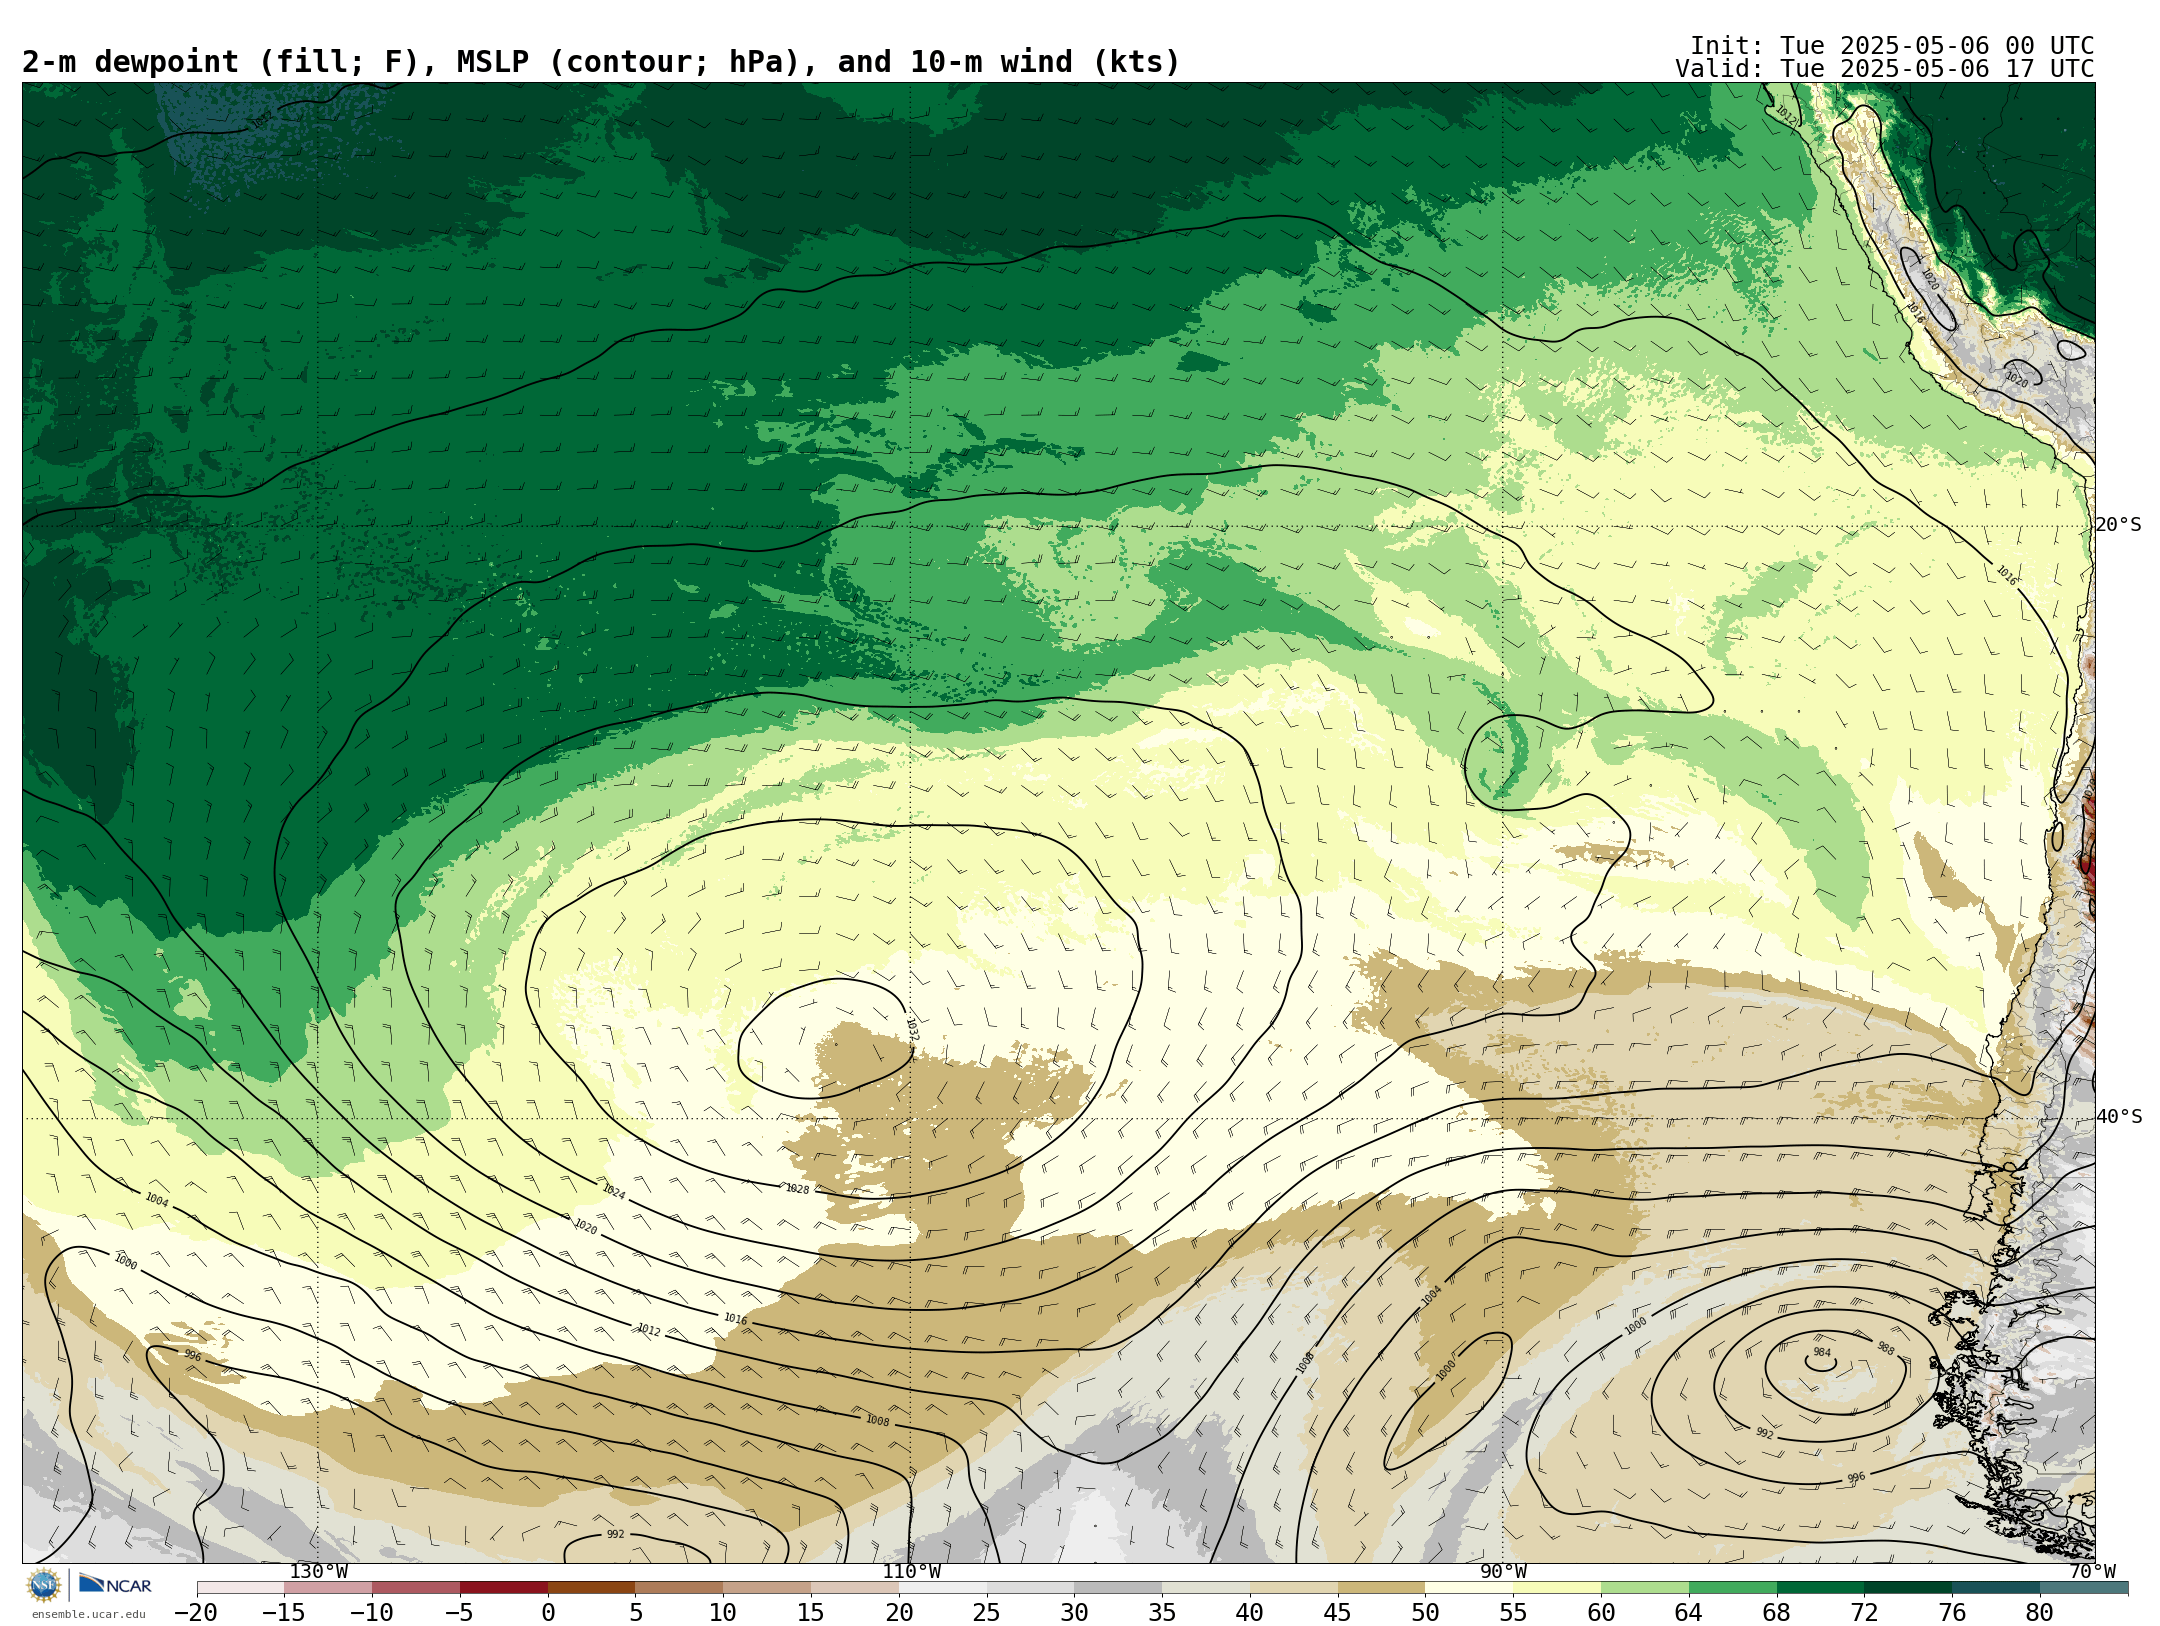The height and width of the screenshot is (1626, 2160).
Task: Click the colorbar tick label '0'
Action: point(548,1613)
